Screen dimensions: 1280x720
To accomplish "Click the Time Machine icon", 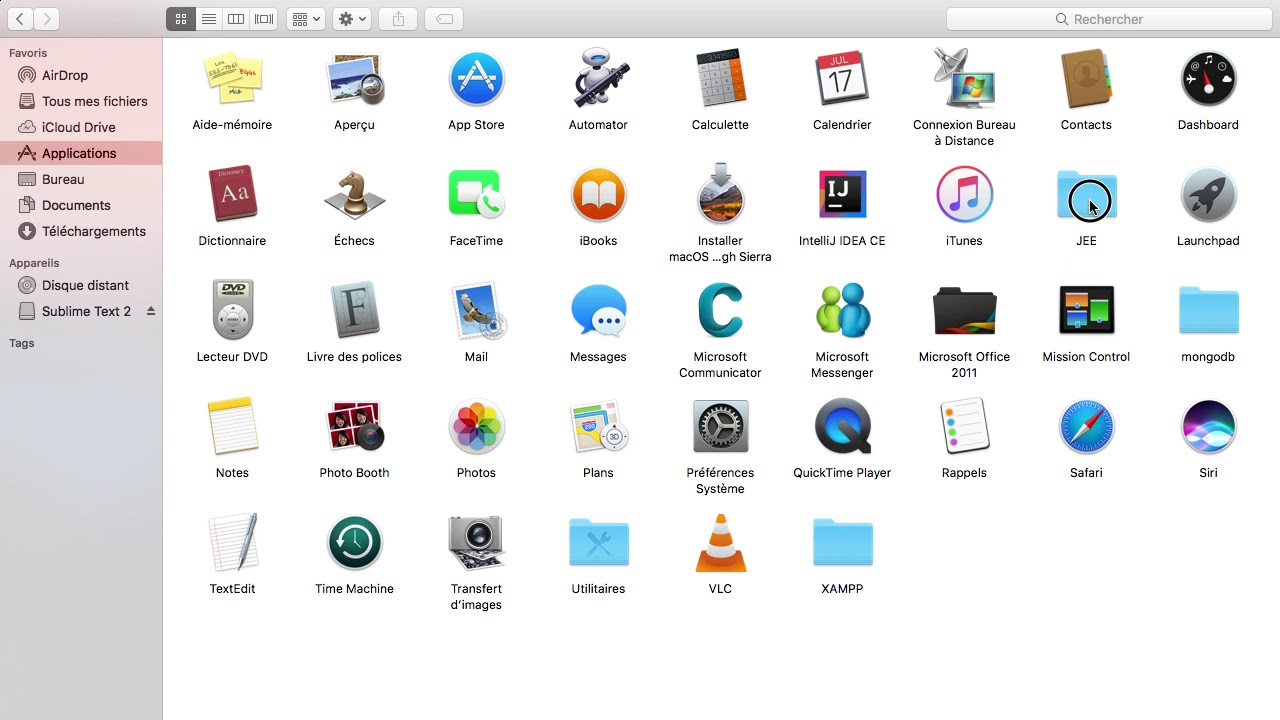I will pyautogui.click(x=354, y=543).
